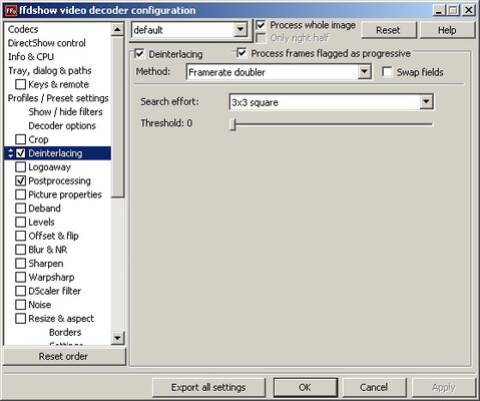Enable the Noise filter checkbox
Viewport: 480px width, 401px height.
(x=21, y=305)
